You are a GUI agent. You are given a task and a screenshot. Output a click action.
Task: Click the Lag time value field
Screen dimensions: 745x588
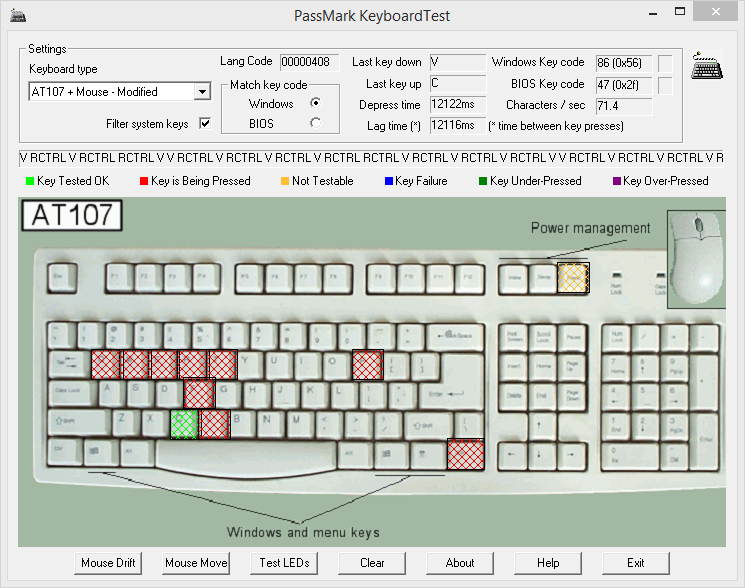point(458,125)
